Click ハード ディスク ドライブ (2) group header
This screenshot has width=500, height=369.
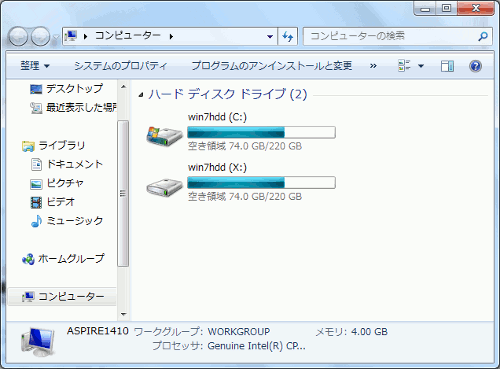(x=227, y=94)
